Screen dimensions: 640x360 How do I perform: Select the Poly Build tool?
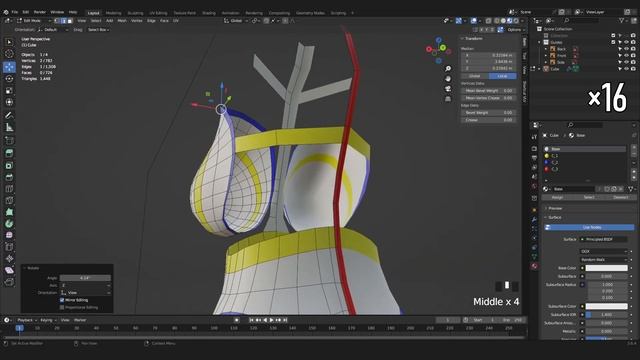pos(9,212)
